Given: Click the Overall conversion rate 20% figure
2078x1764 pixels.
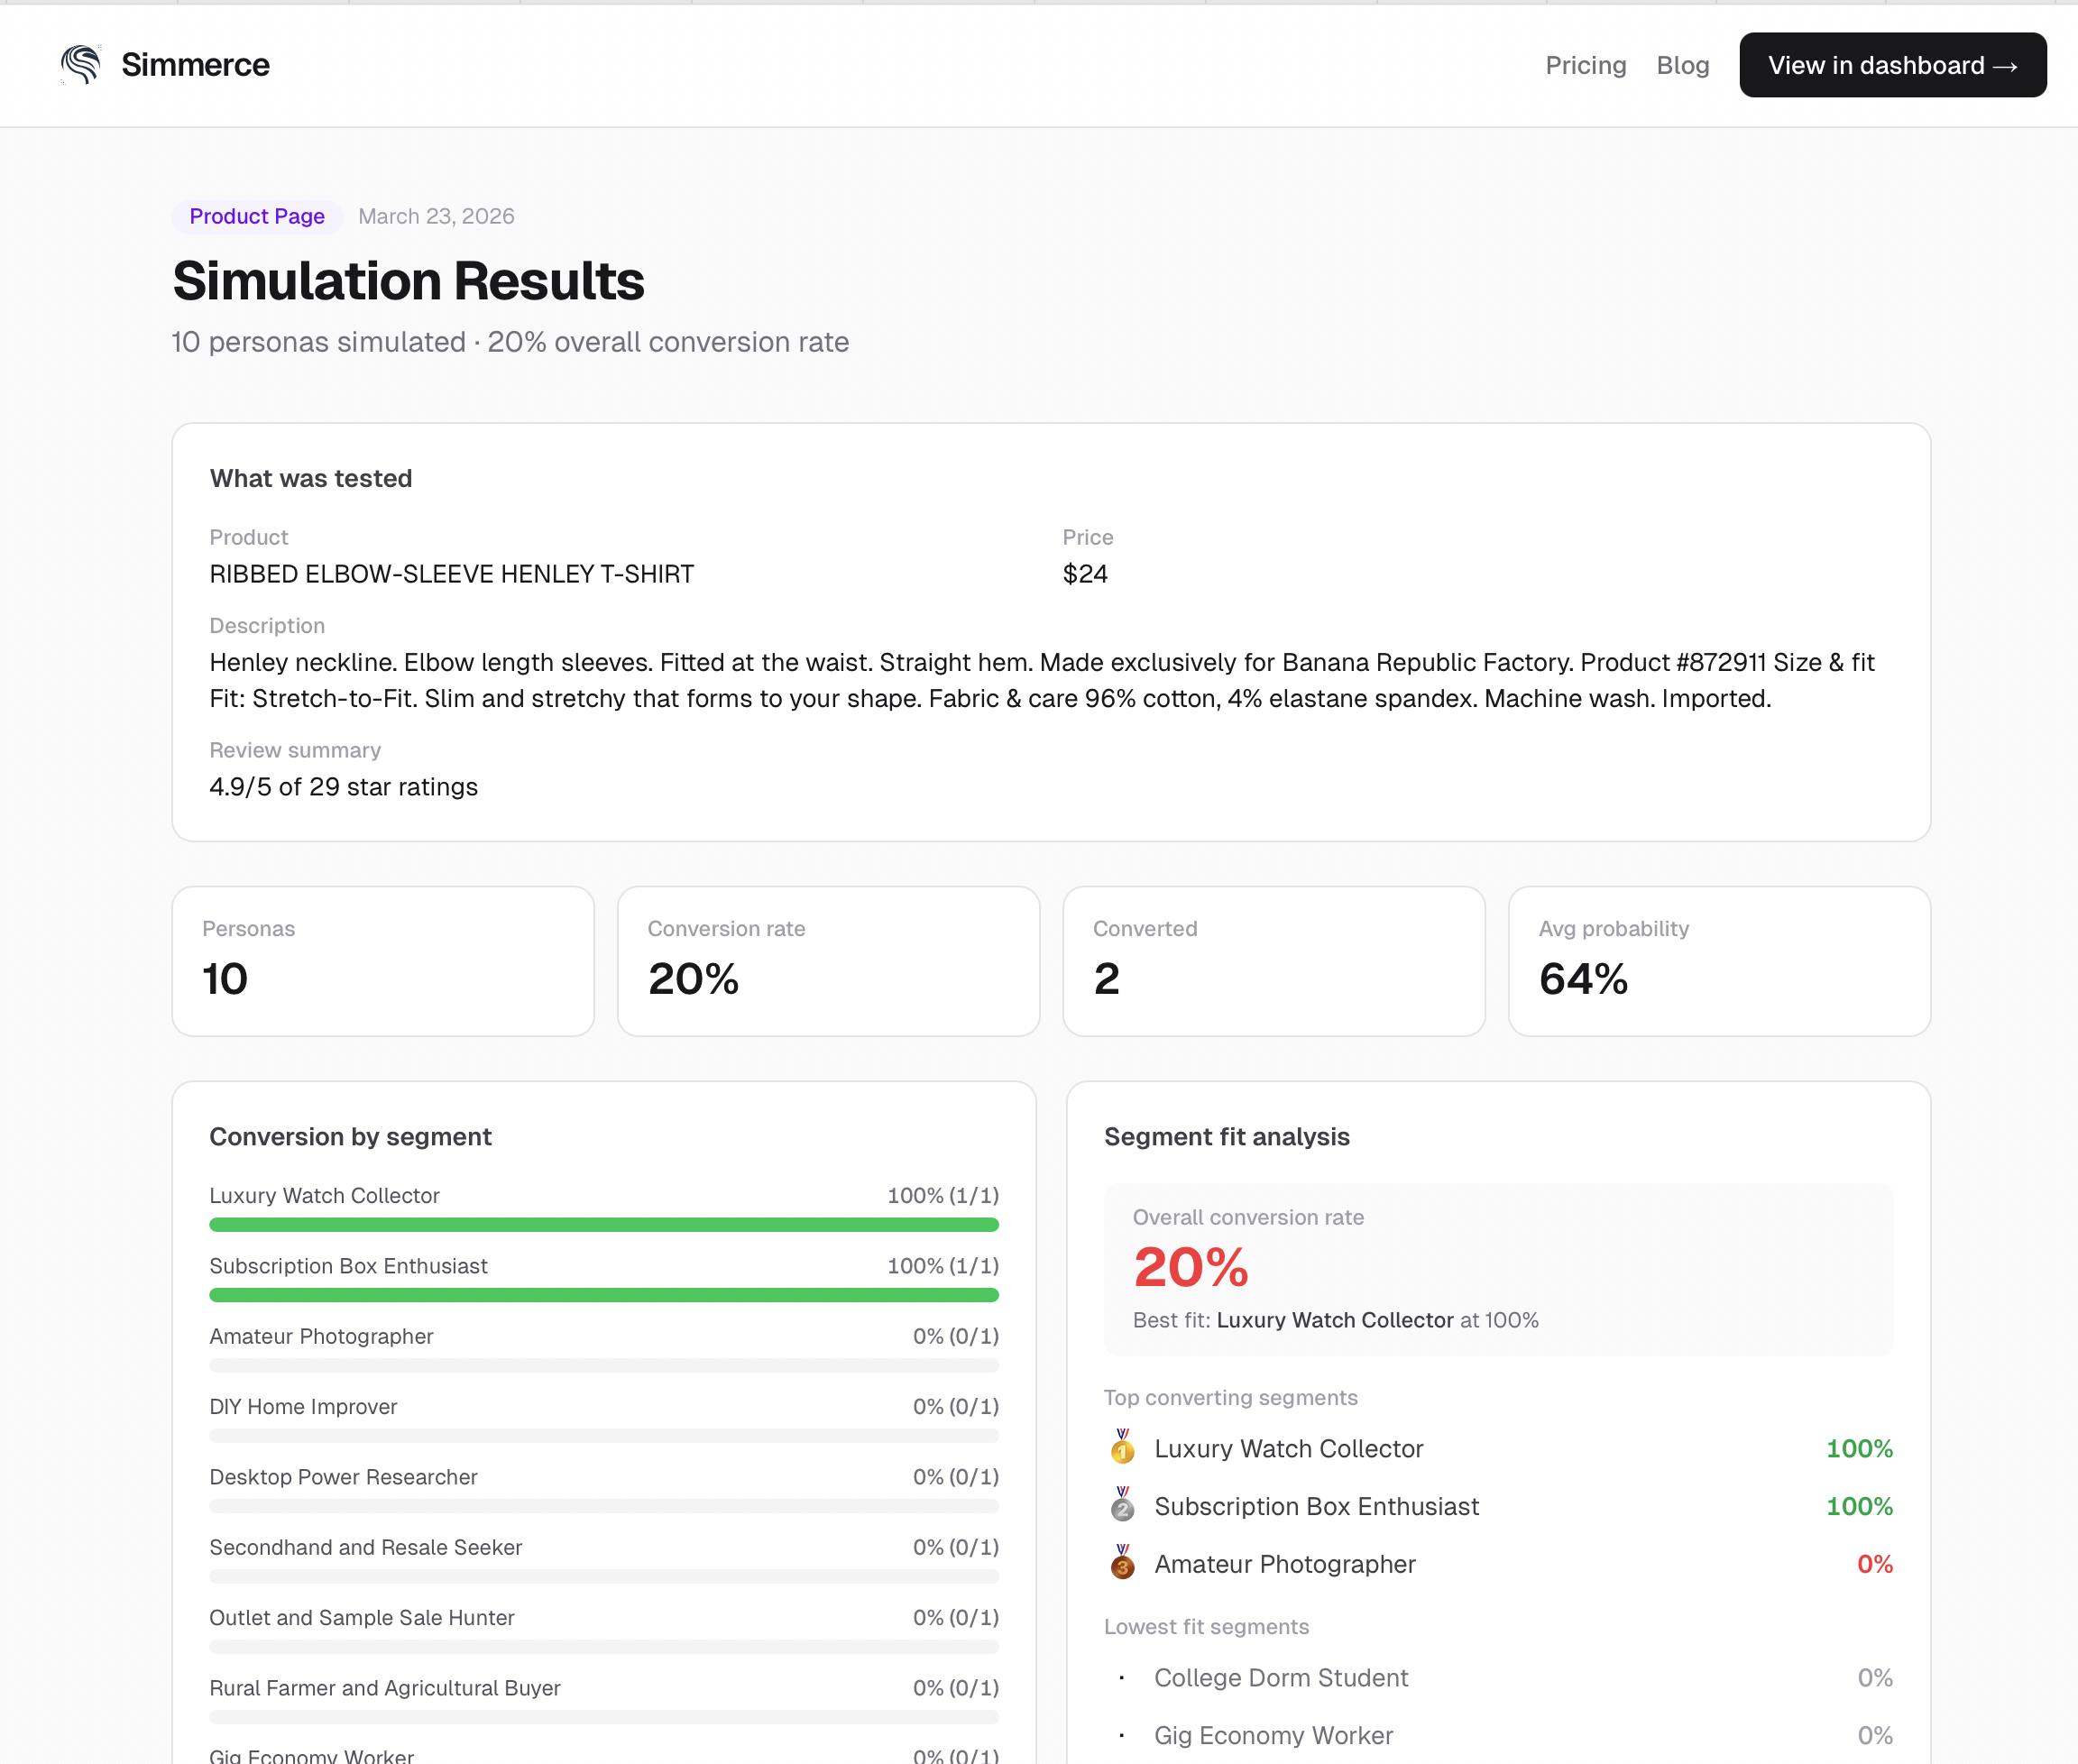Looking at the screenshot, I should (1190, 1268).
